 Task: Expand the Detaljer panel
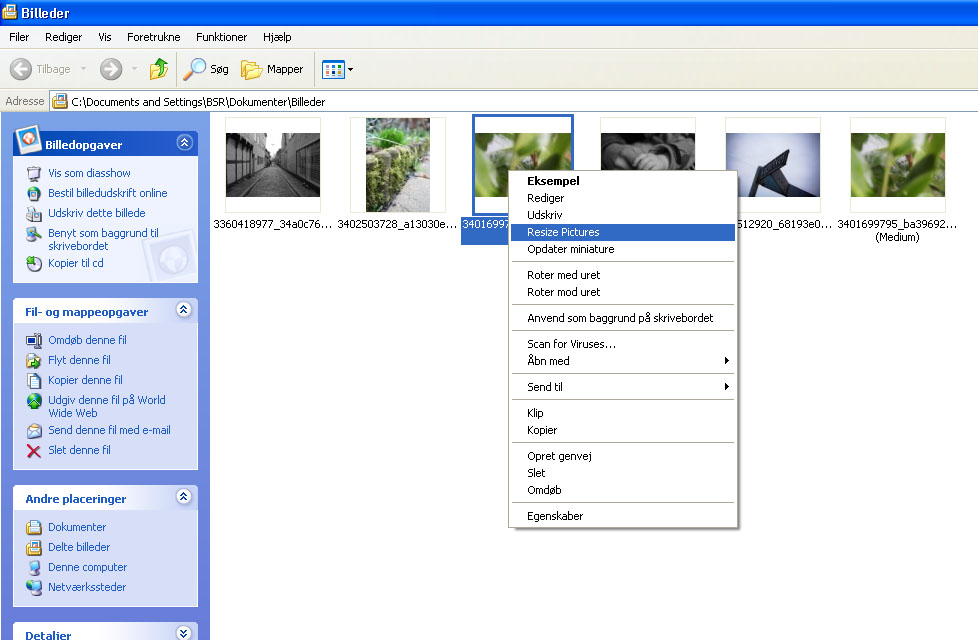(183, 633)
